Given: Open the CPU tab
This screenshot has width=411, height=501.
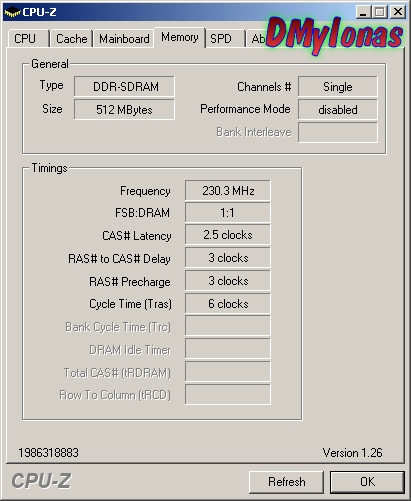Looking at the screenshot, I should (29, 39).
